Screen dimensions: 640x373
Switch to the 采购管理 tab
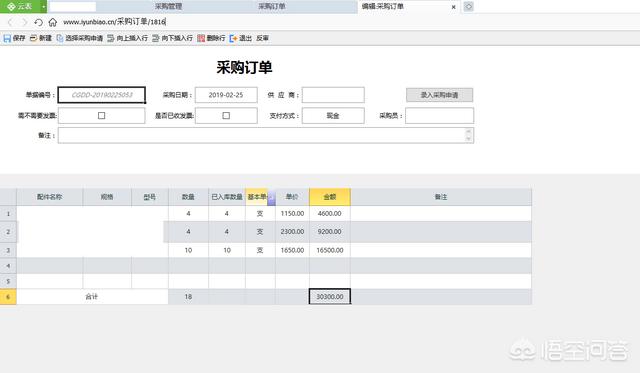pos(168,7)
